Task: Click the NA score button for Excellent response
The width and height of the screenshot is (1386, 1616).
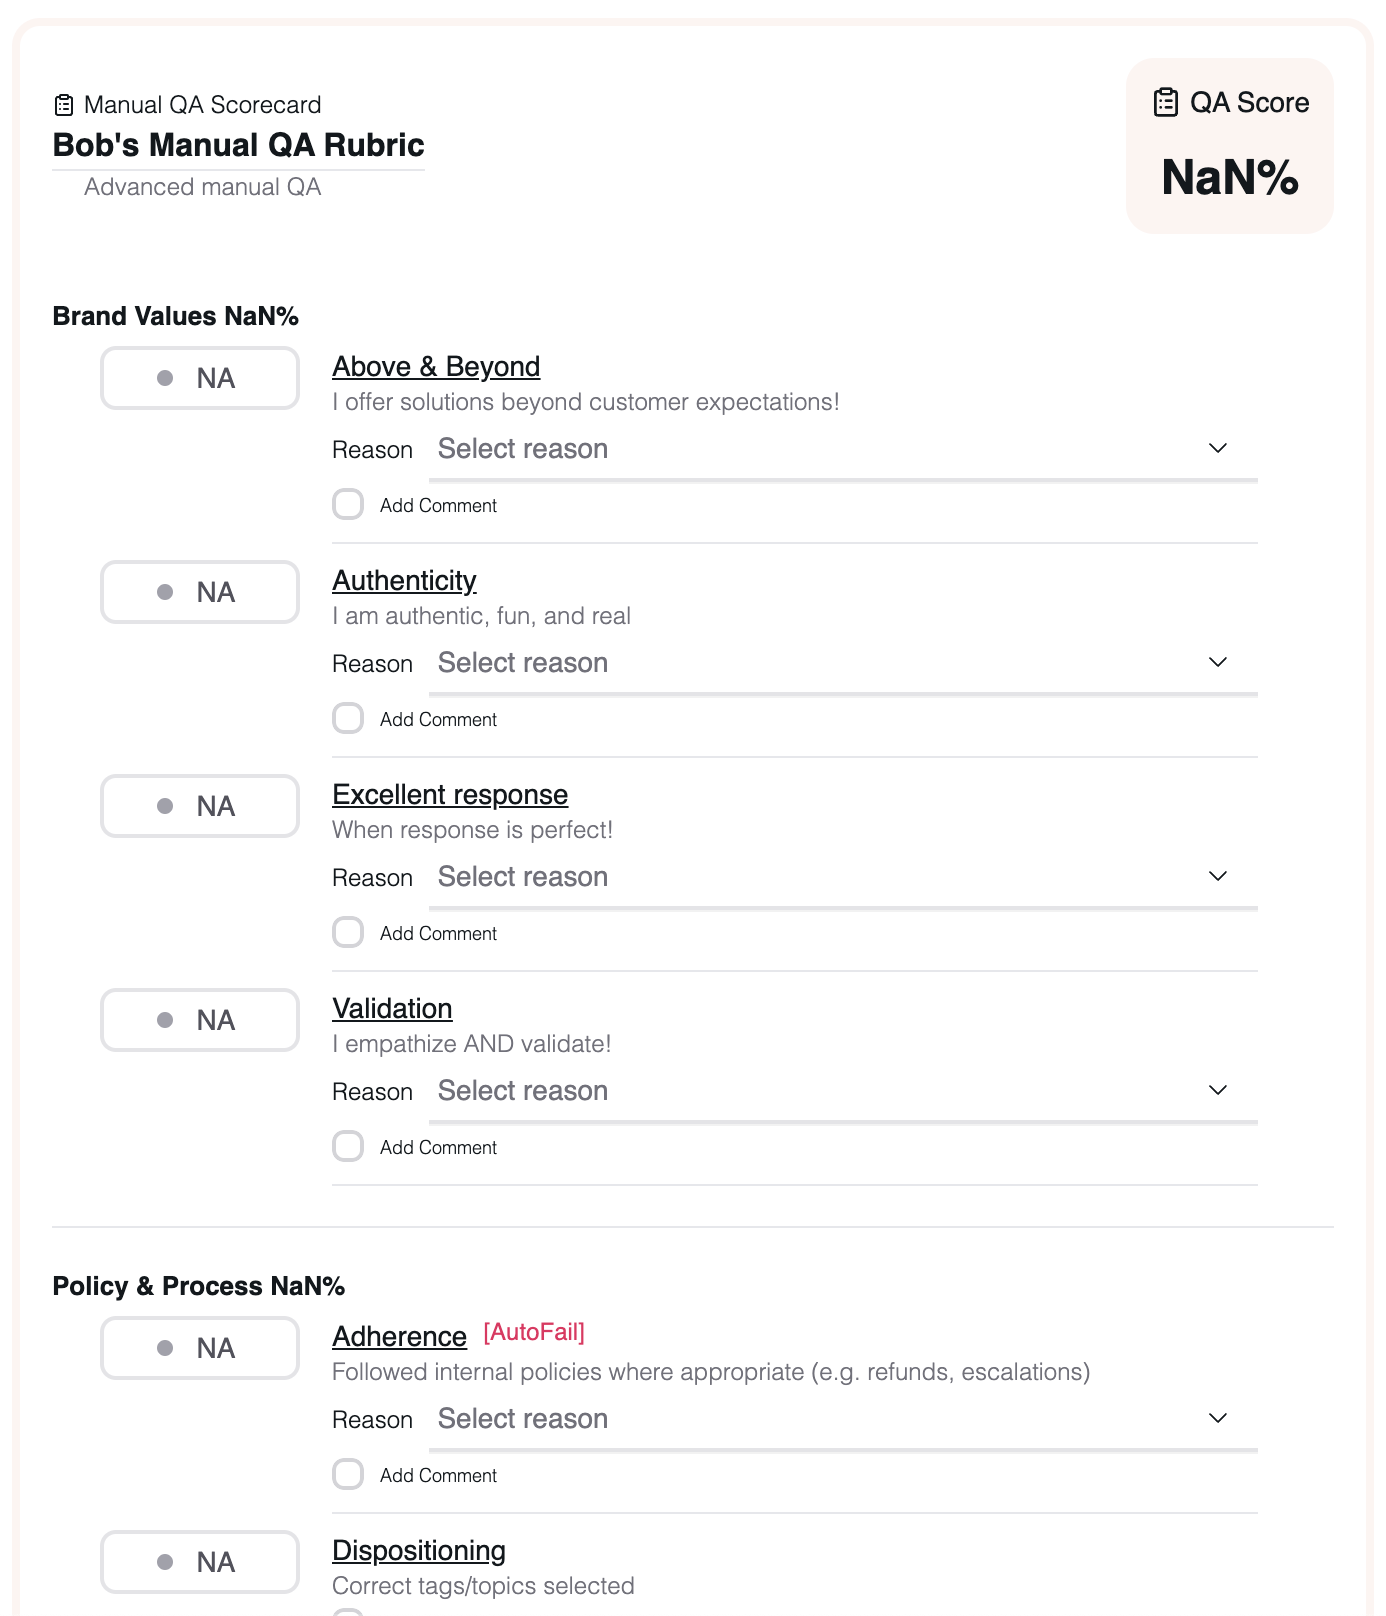Action: pyautogui.click(x=200, y=806)
